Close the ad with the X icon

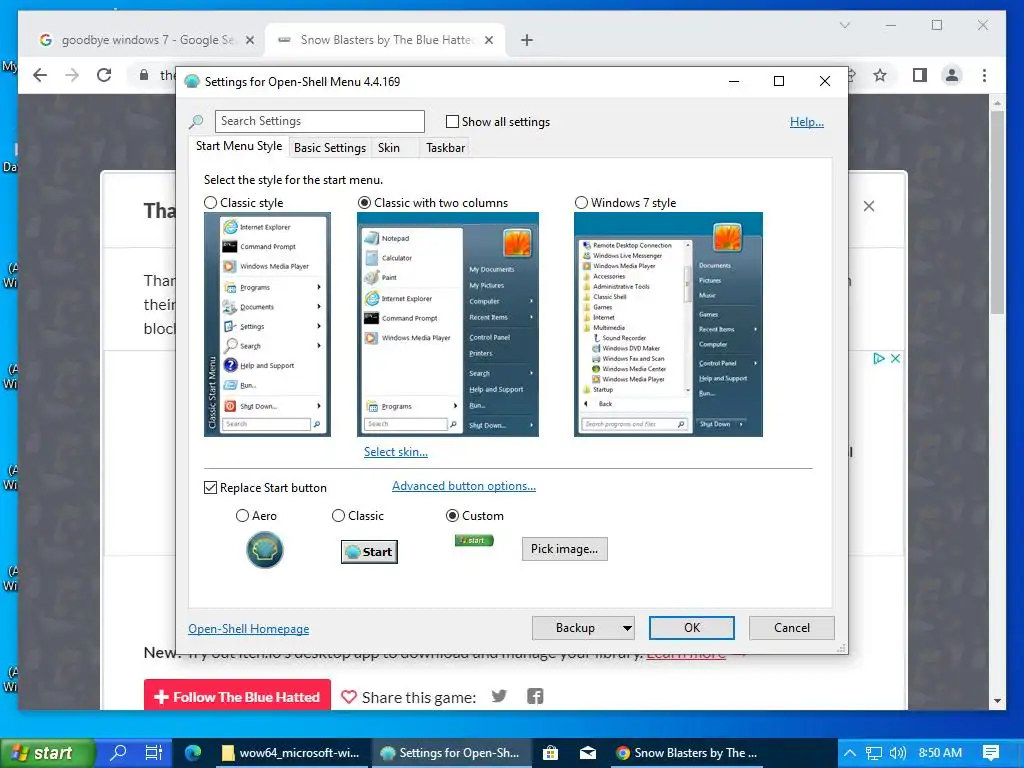point(895,358)
